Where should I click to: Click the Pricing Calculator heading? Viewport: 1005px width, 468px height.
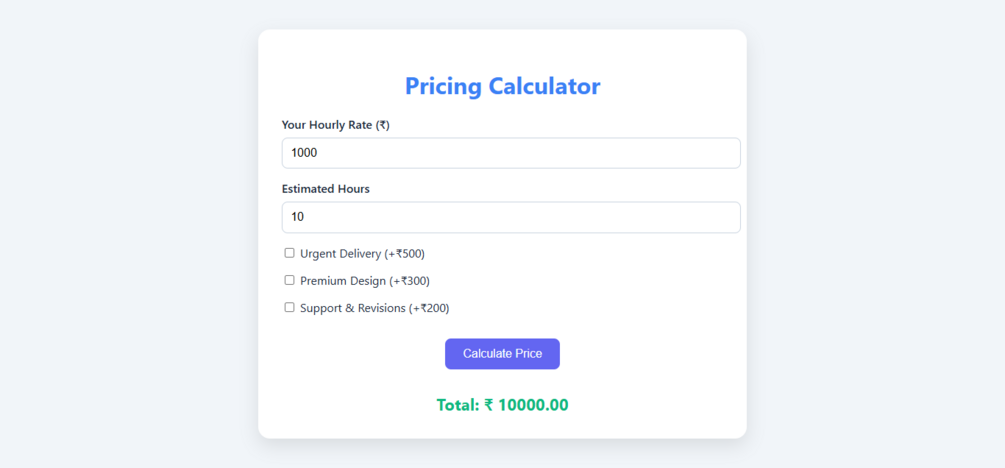pyautogui.click(x=502, y=86)
